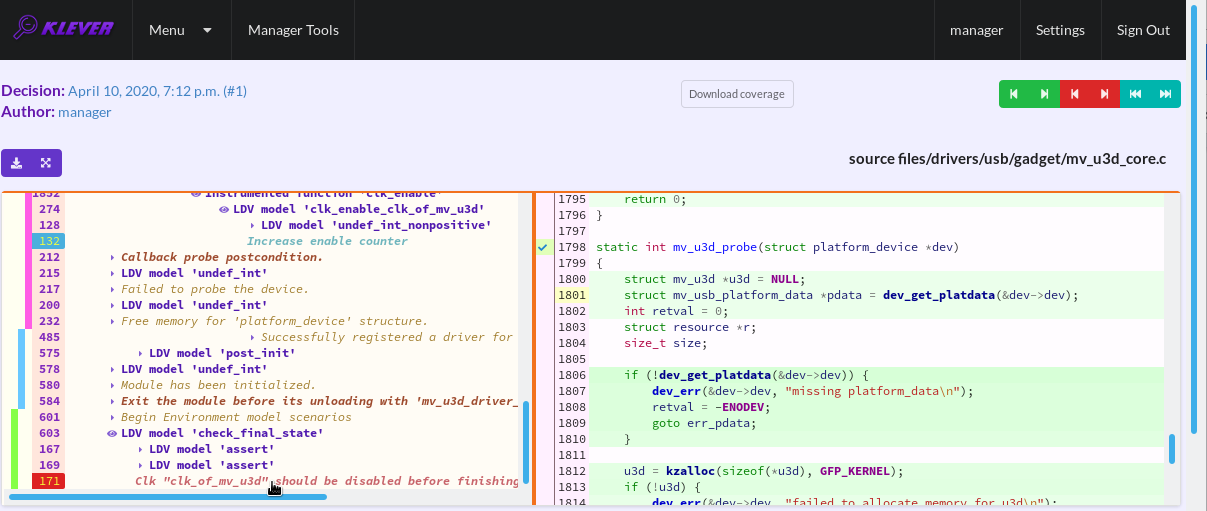This screenshot has height=511, width=1207.
Task: Expand LDV model 'undef_int' on line 215
Action: 112,273
